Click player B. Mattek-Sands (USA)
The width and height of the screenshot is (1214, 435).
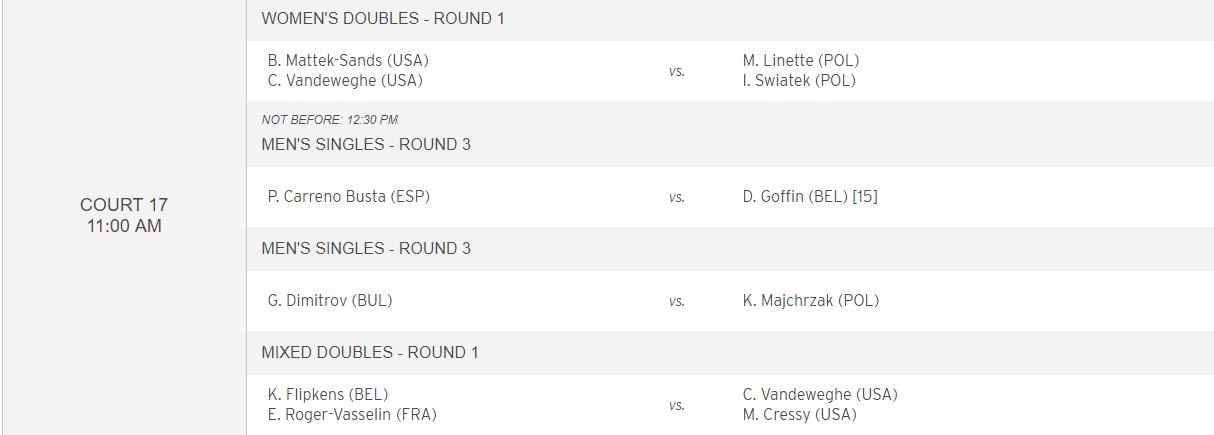tap(348, 60)
